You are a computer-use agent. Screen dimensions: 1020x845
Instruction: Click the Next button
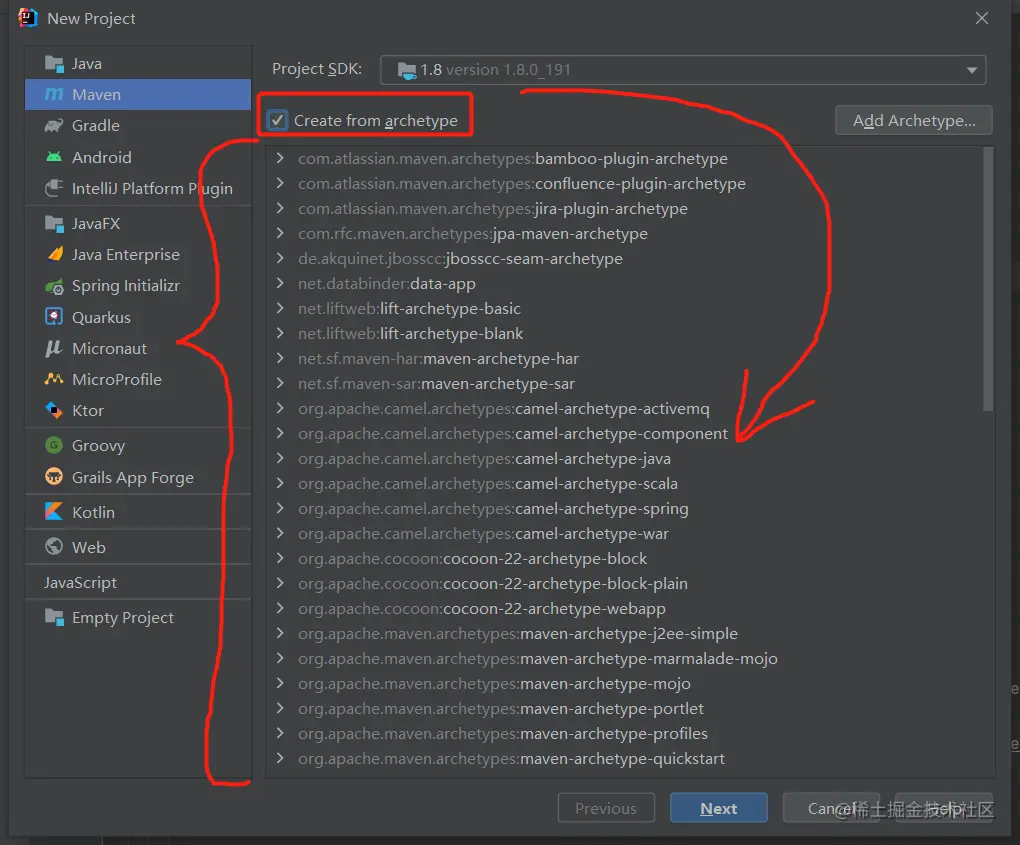(719, 808)
